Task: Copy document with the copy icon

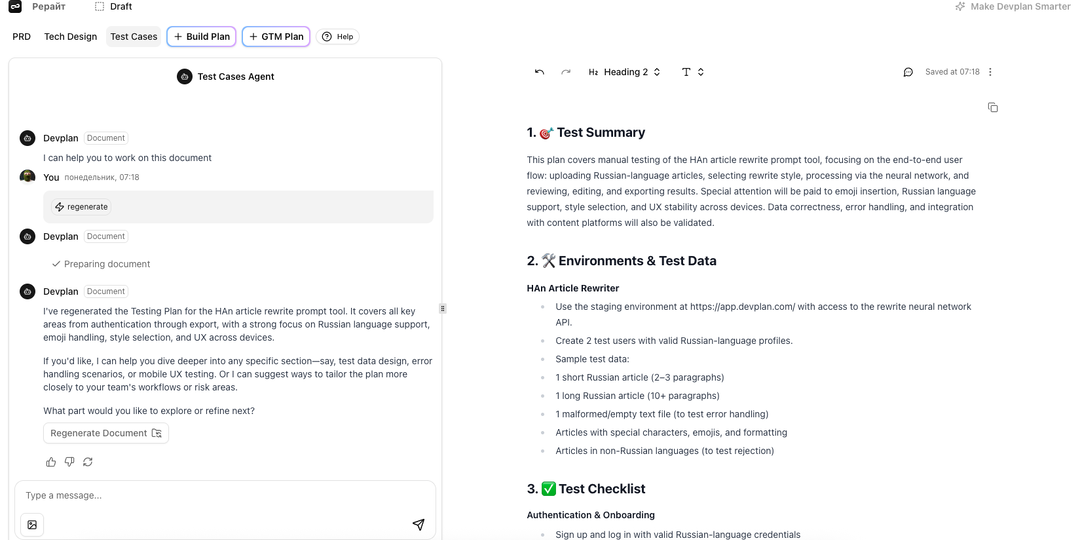Action: (993, 107)
